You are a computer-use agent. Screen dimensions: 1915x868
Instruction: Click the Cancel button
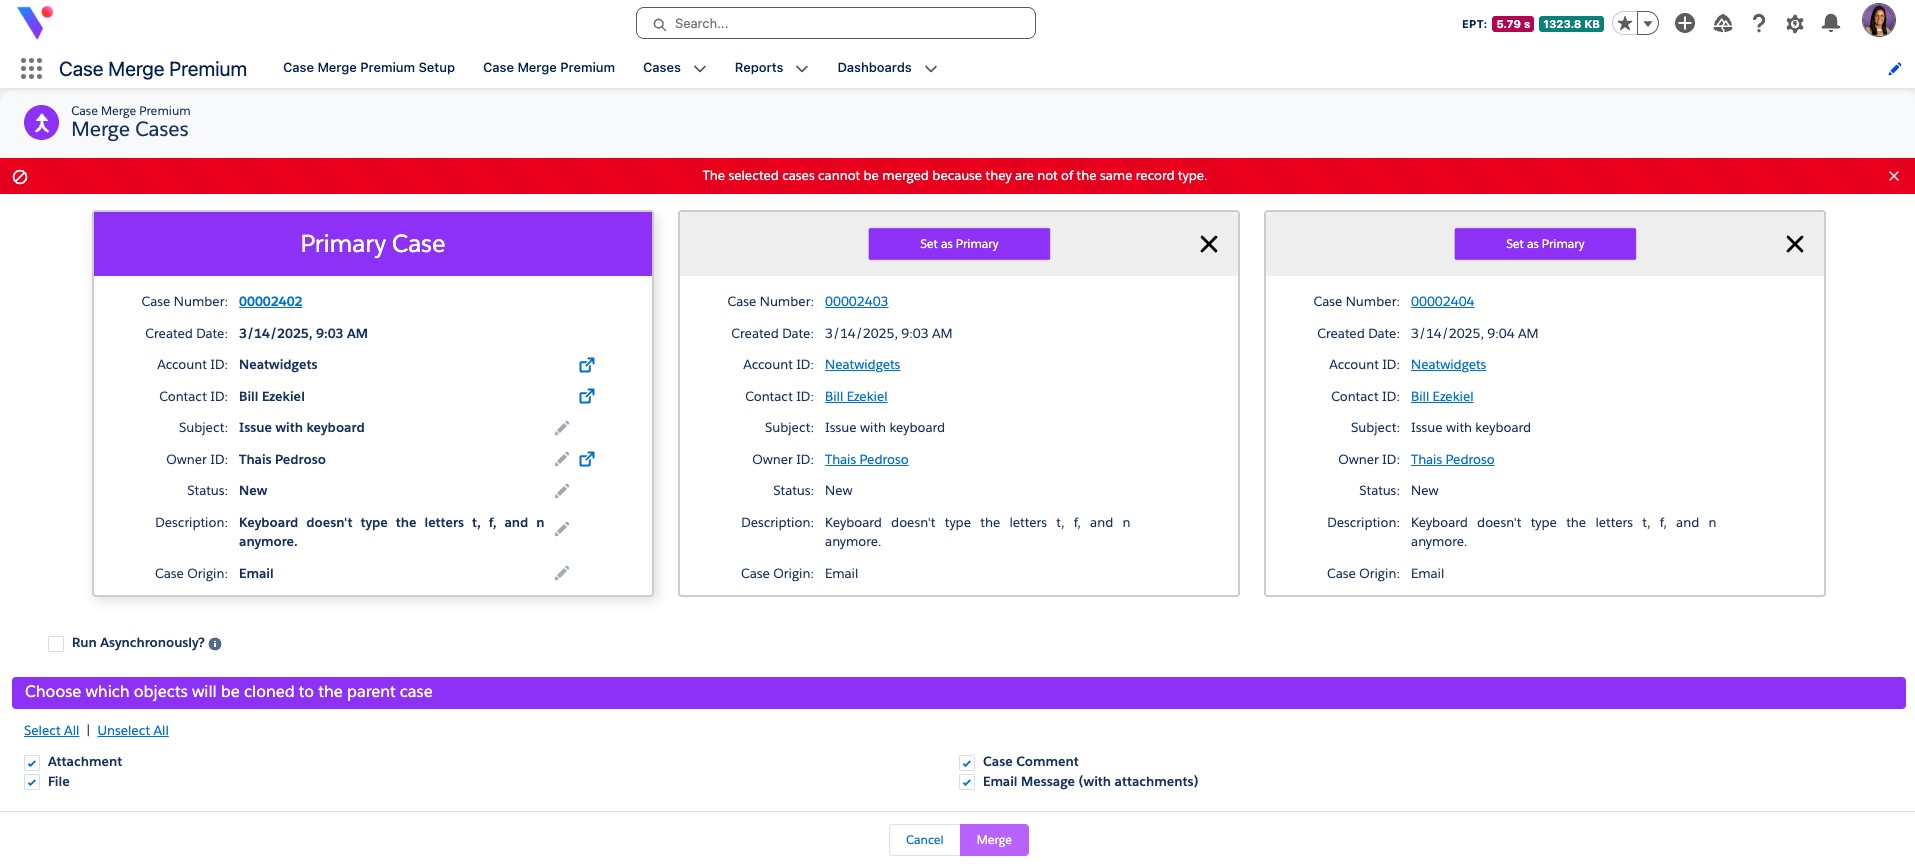tap(924, 840)
